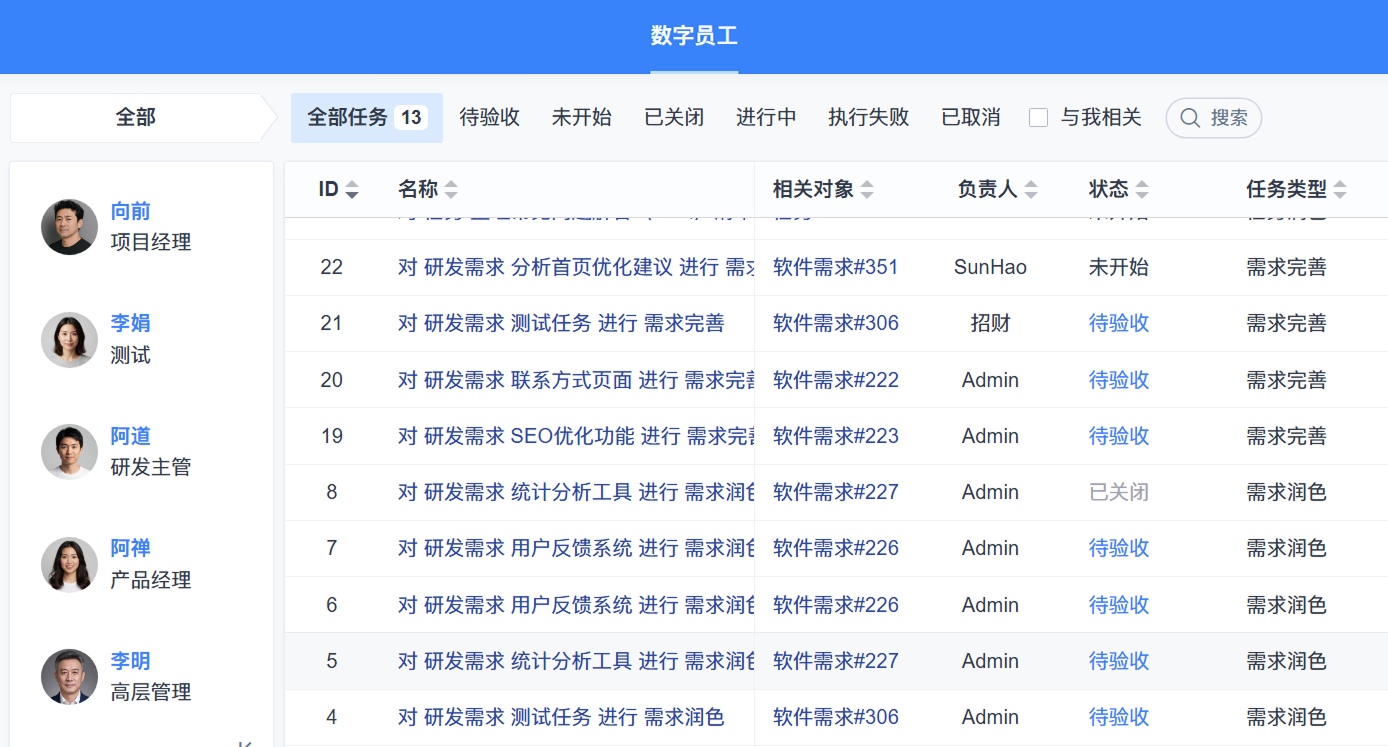Open 向前's avatar photo
Screen dimensions: 1388x747
[69, 227]
